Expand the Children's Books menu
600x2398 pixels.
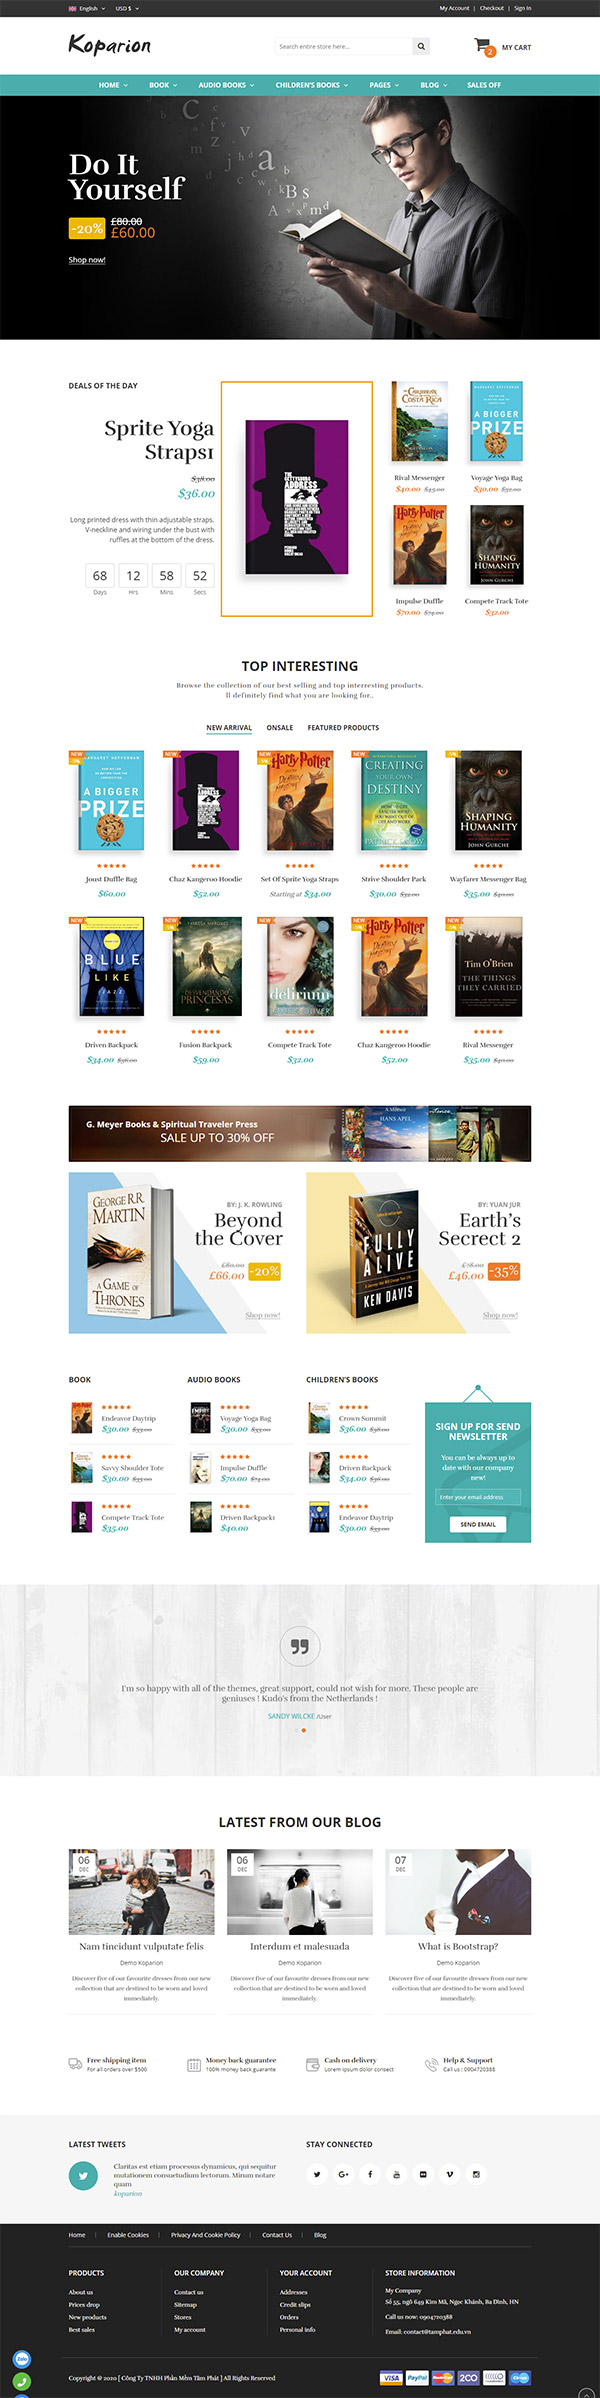tap(312, 85)
